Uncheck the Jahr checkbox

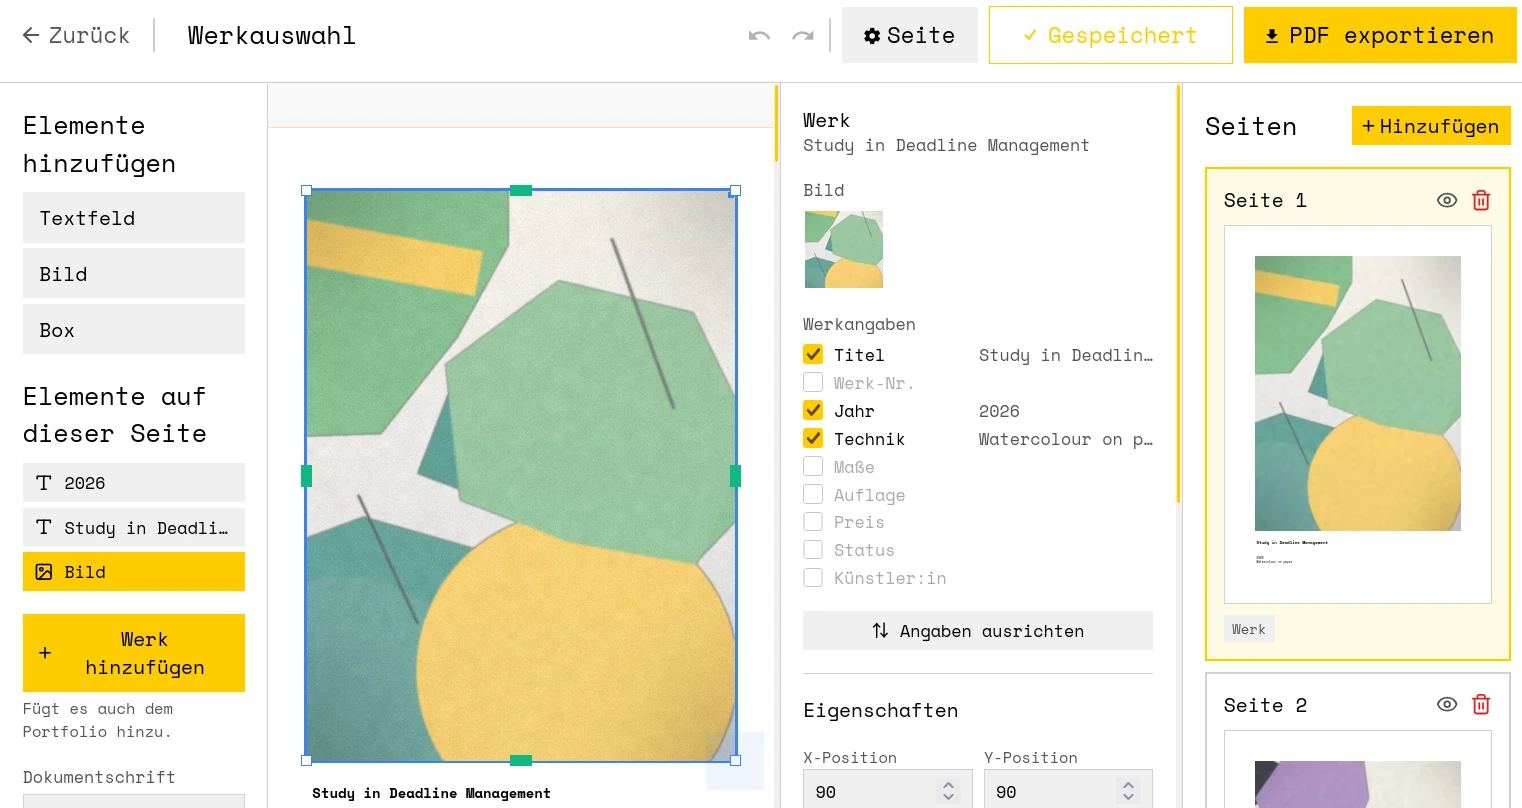tap(813, 411)
